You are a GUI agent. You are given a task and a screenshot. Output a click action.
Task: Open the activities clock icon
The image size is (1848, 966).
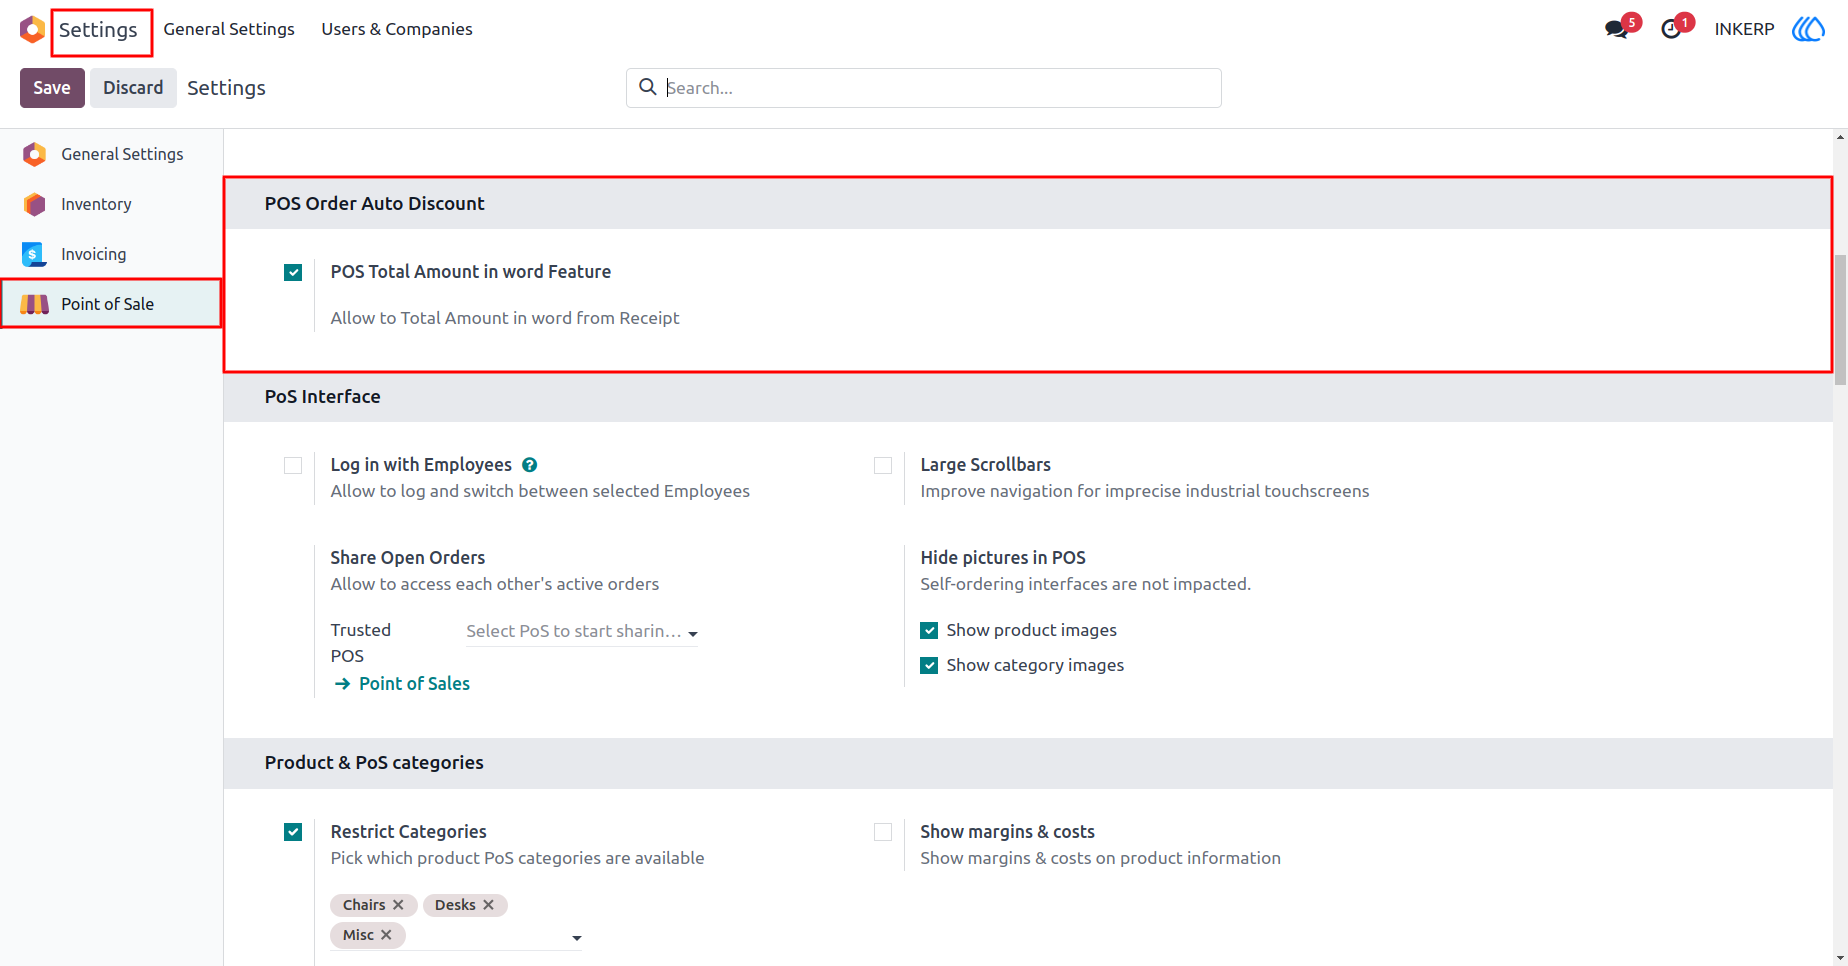(1671, 29)
